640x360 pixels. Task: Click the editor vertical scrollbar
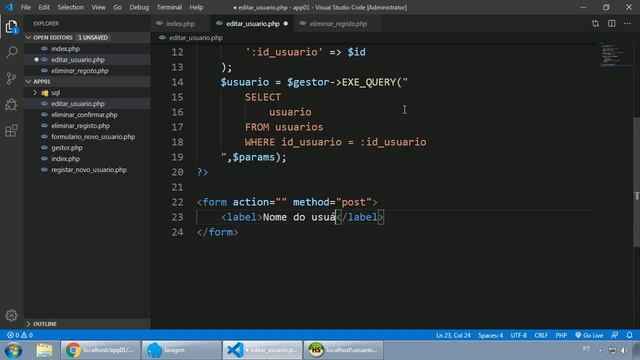(x=636, y=182)
